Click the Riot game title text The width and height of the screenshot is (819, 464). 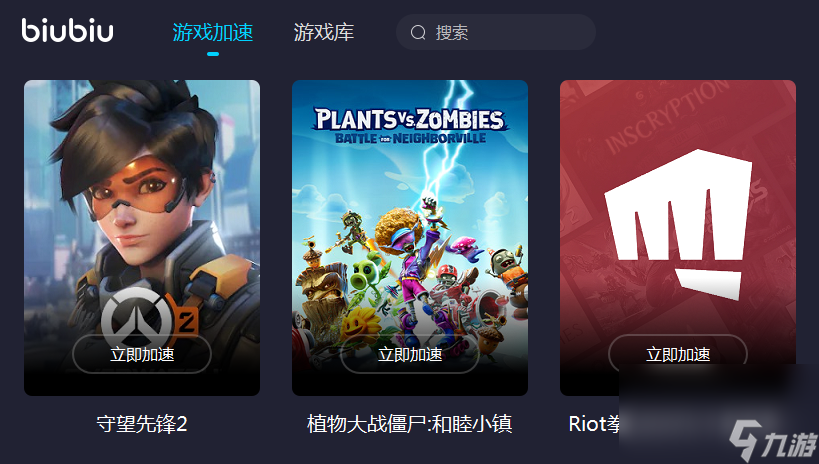[x=594, y=424]
